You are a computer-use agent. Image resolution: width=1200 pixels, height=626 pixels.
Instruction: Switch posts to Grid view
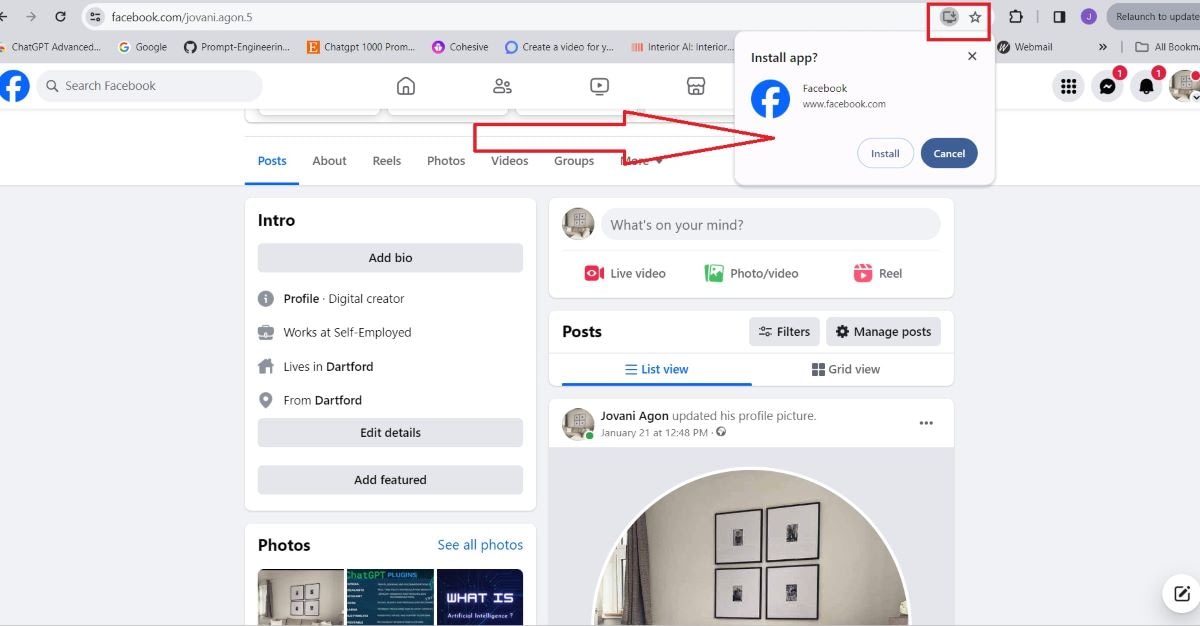tap(845, 369)
